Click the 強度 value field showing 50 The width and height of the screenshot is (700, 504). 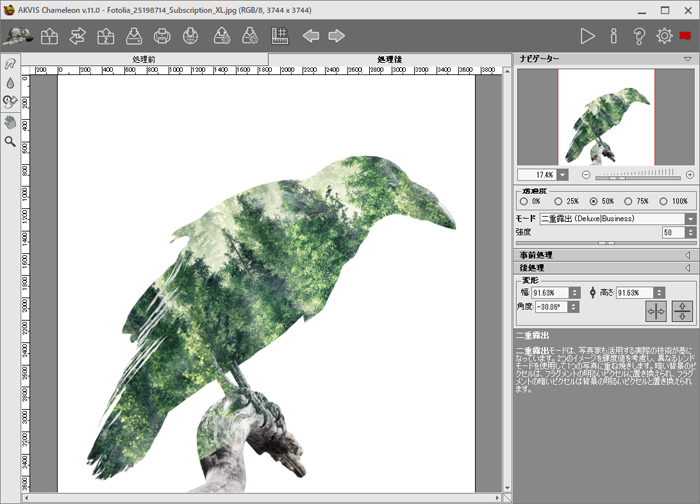coord(673,232)
